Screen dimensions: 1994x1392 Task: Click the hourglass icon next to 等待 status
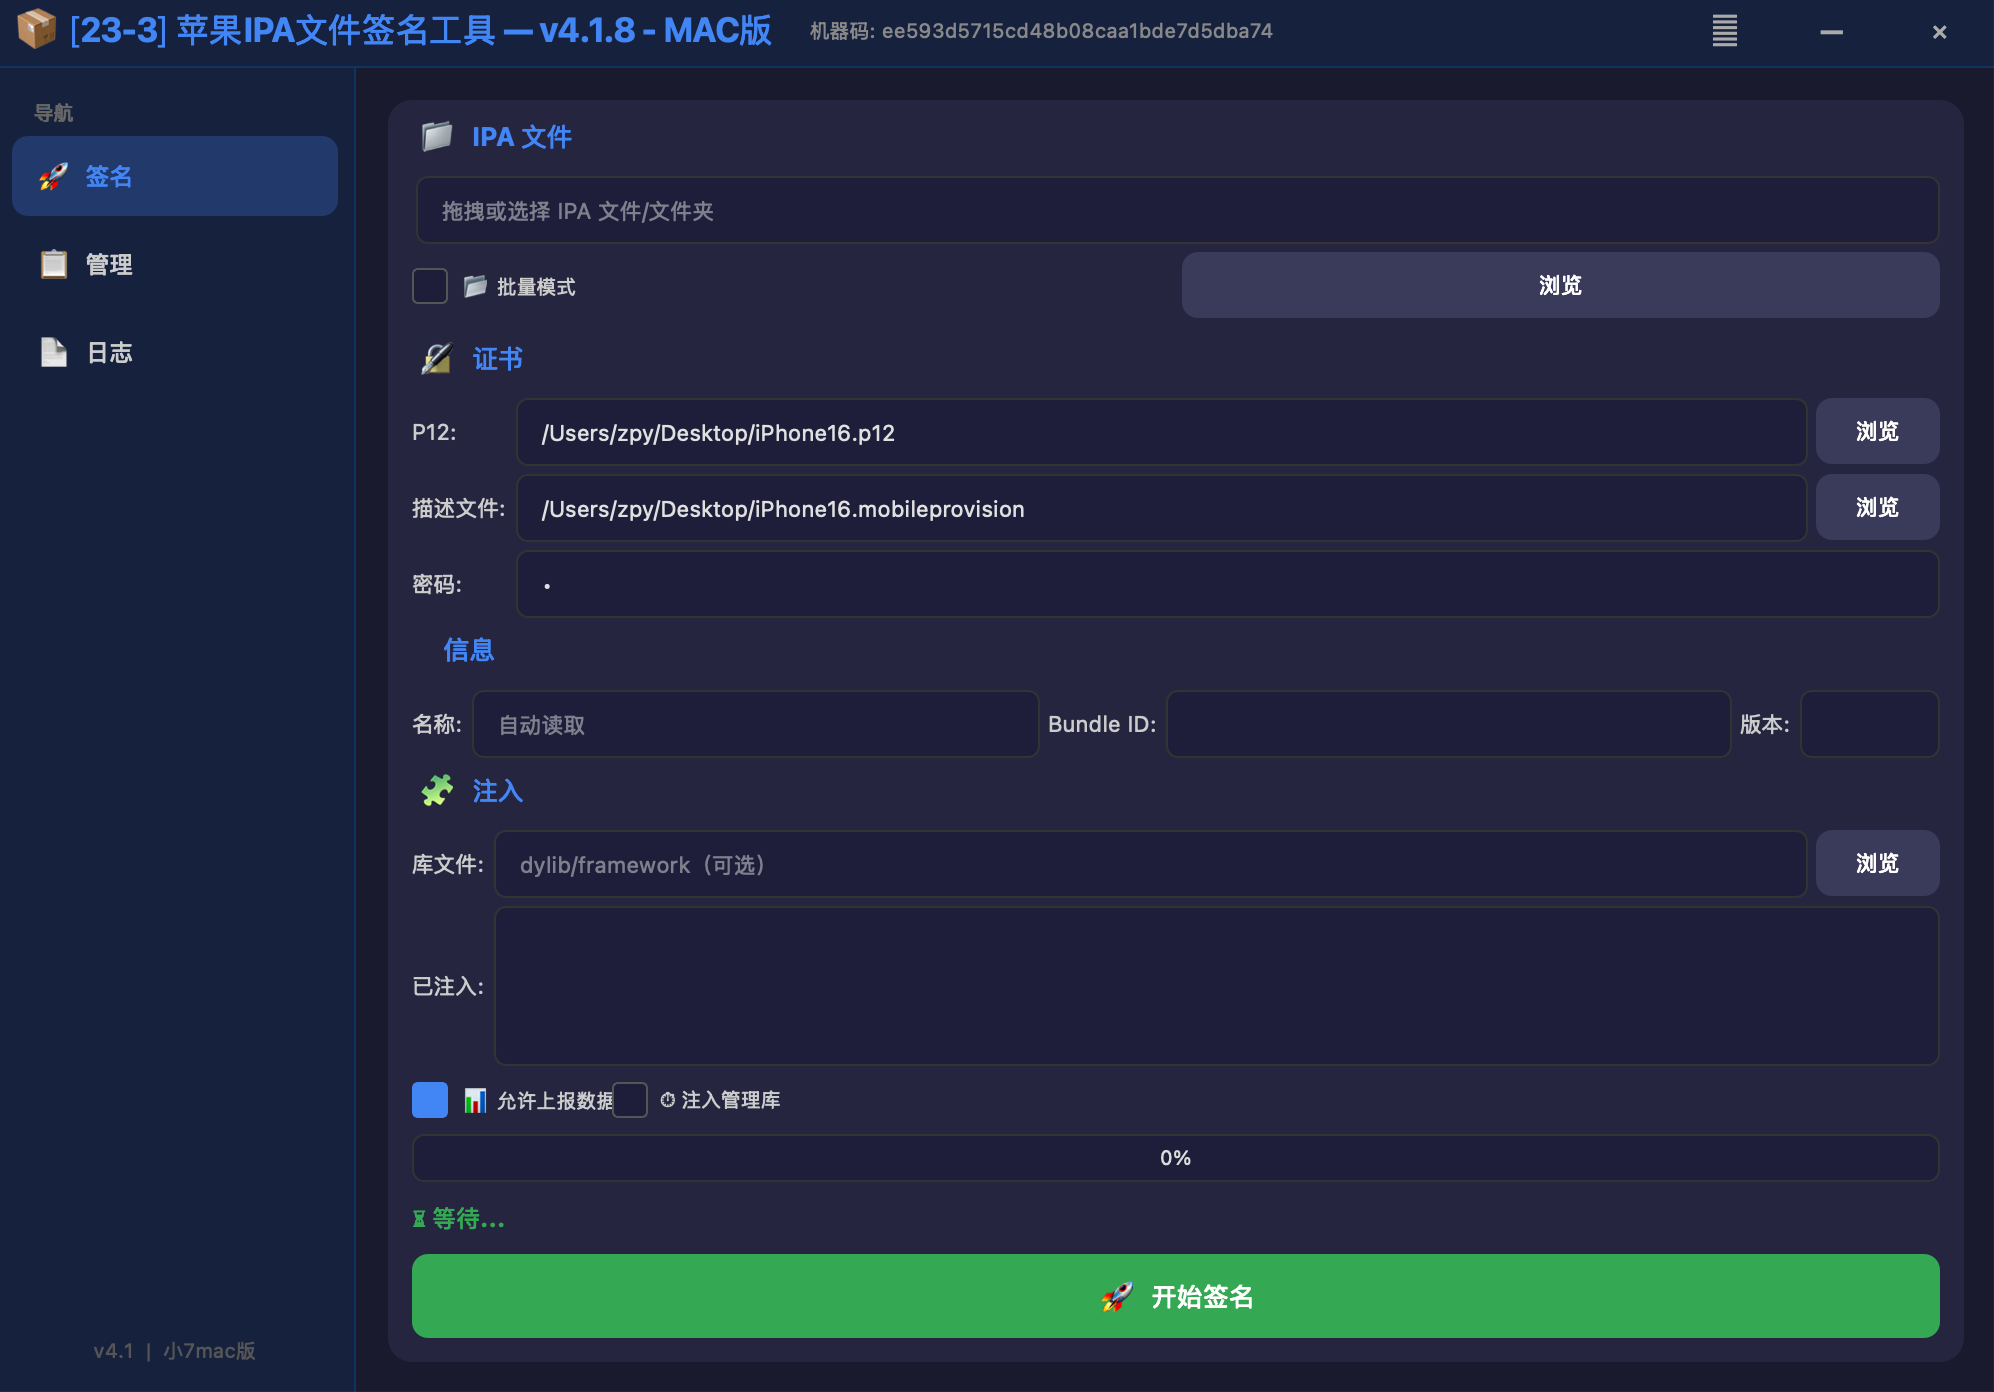click(x=419, y=1219)
